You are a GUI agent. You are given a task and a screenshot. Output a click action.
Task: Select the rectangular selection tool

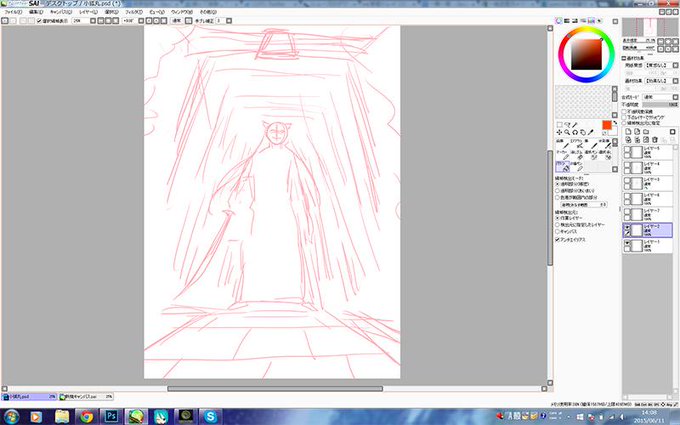[559, 125]
